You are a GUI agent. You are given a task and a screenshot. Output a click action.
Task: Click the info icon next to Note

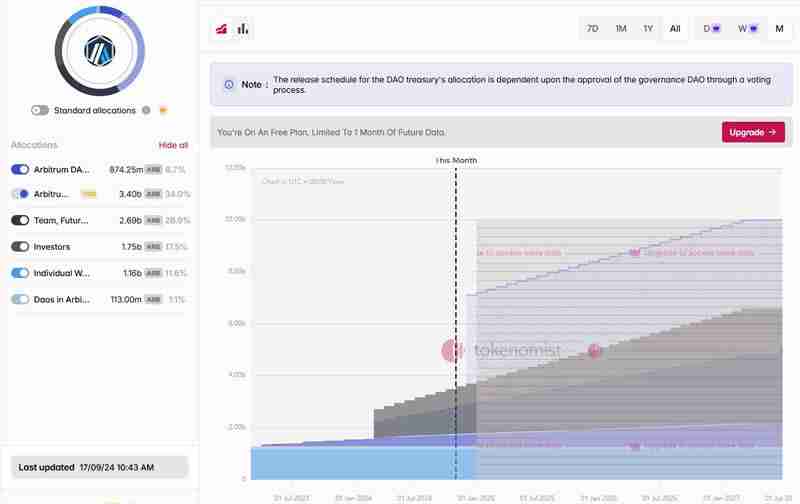229,85
